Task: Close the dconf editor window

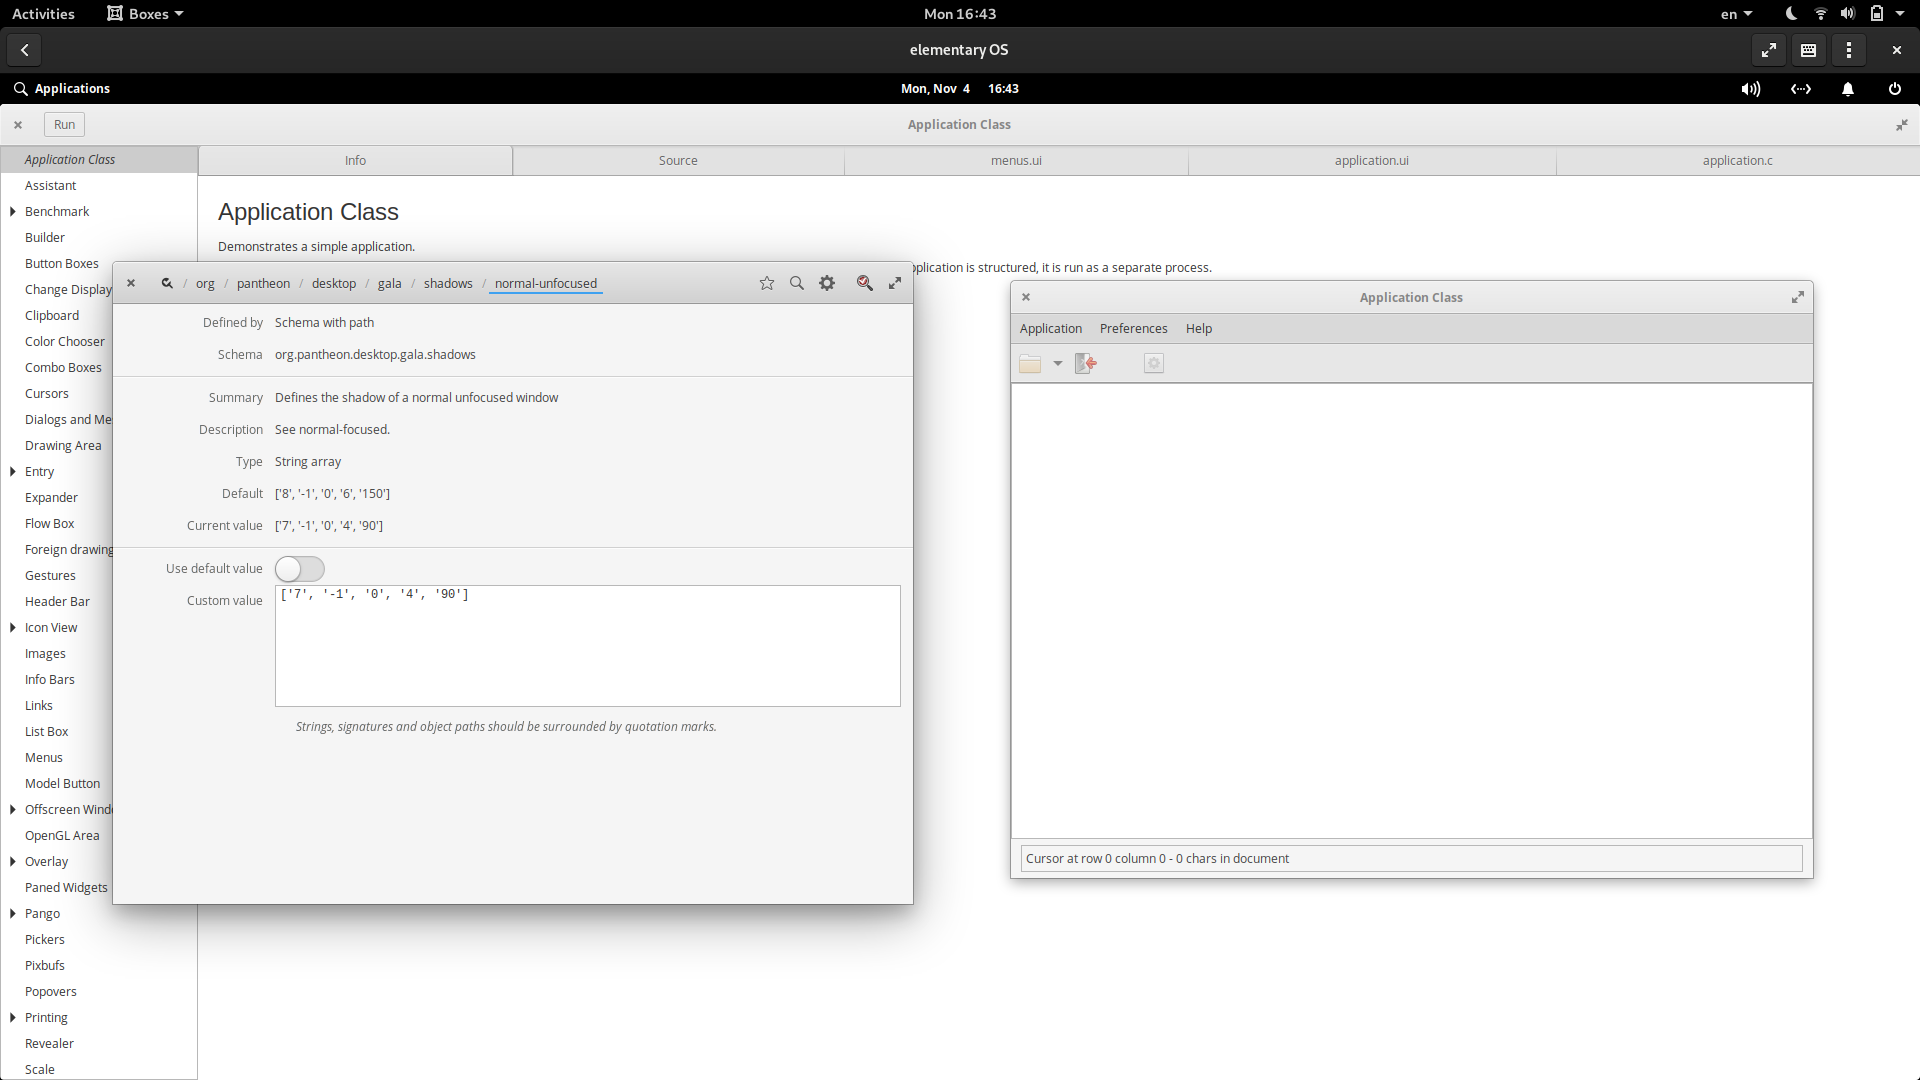Action: pyautogui.click(x=131, y=283)
